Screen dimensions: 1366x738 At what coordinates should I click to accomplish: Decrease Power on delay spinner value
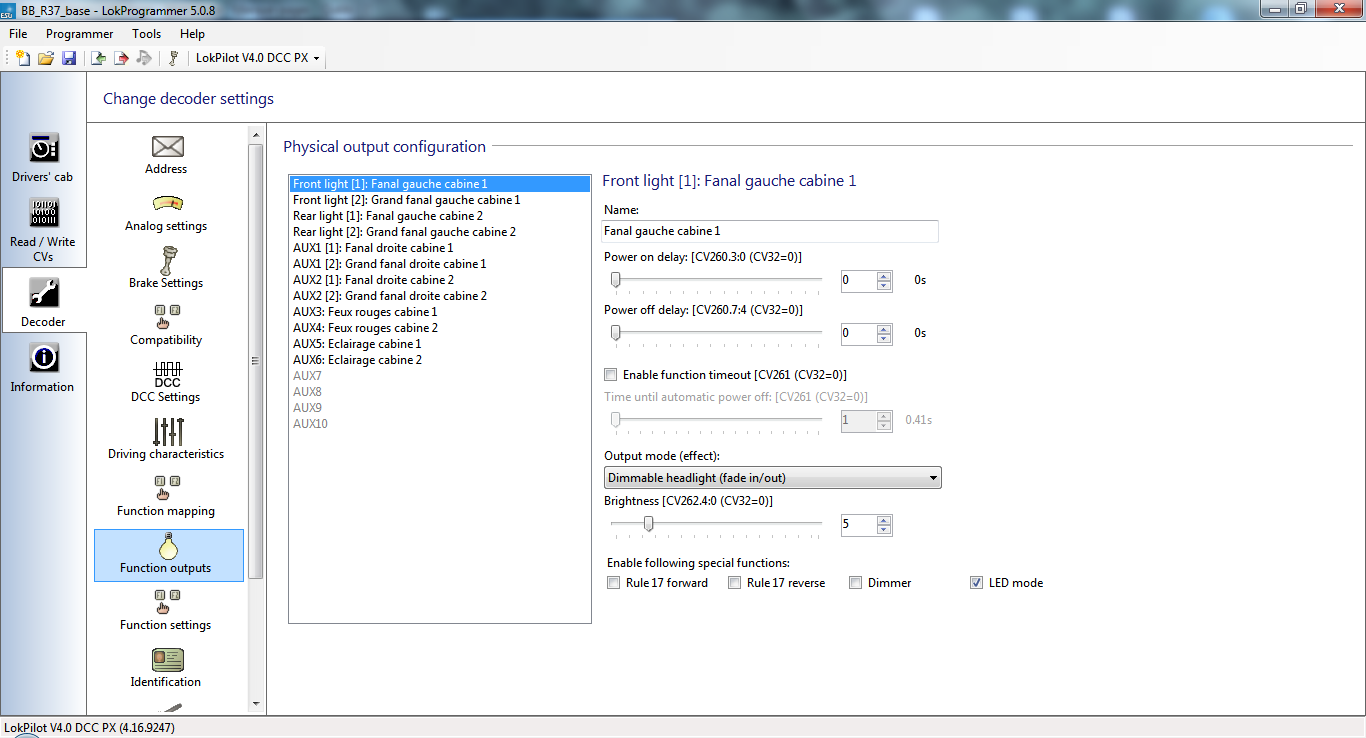pos(883,285)
